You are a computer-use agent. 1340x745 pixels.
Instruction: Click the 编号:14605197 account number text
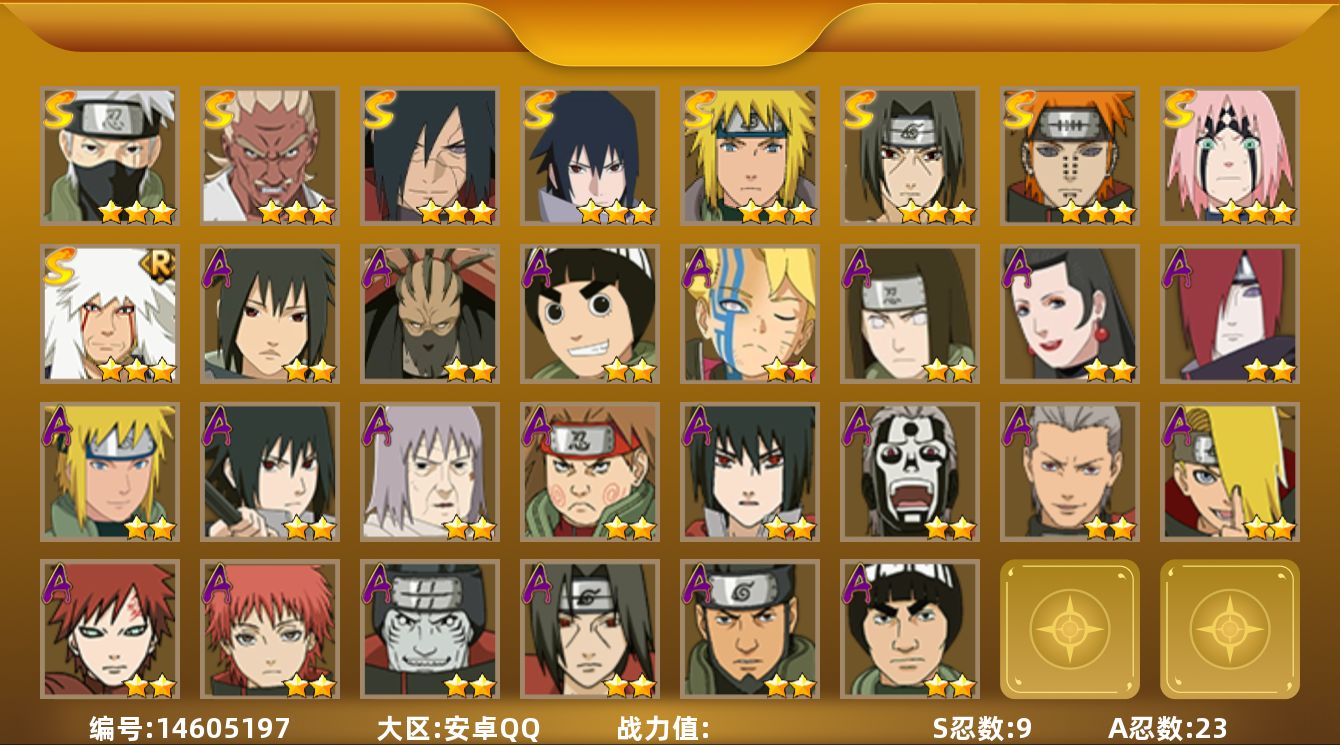(x=190, y=728)
